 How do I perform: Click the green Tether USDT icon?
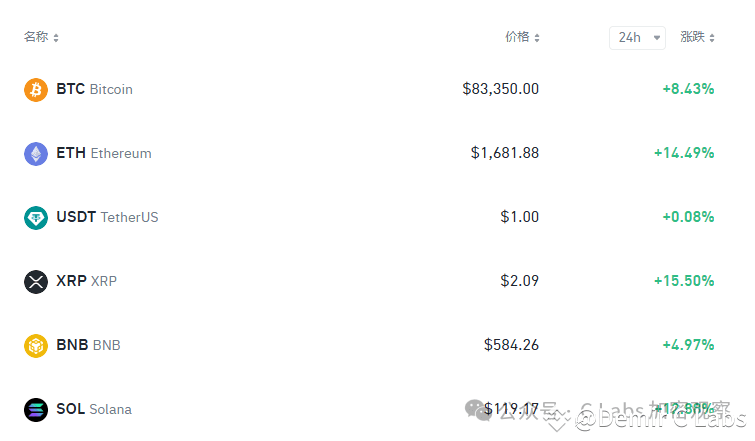(36, 218)
